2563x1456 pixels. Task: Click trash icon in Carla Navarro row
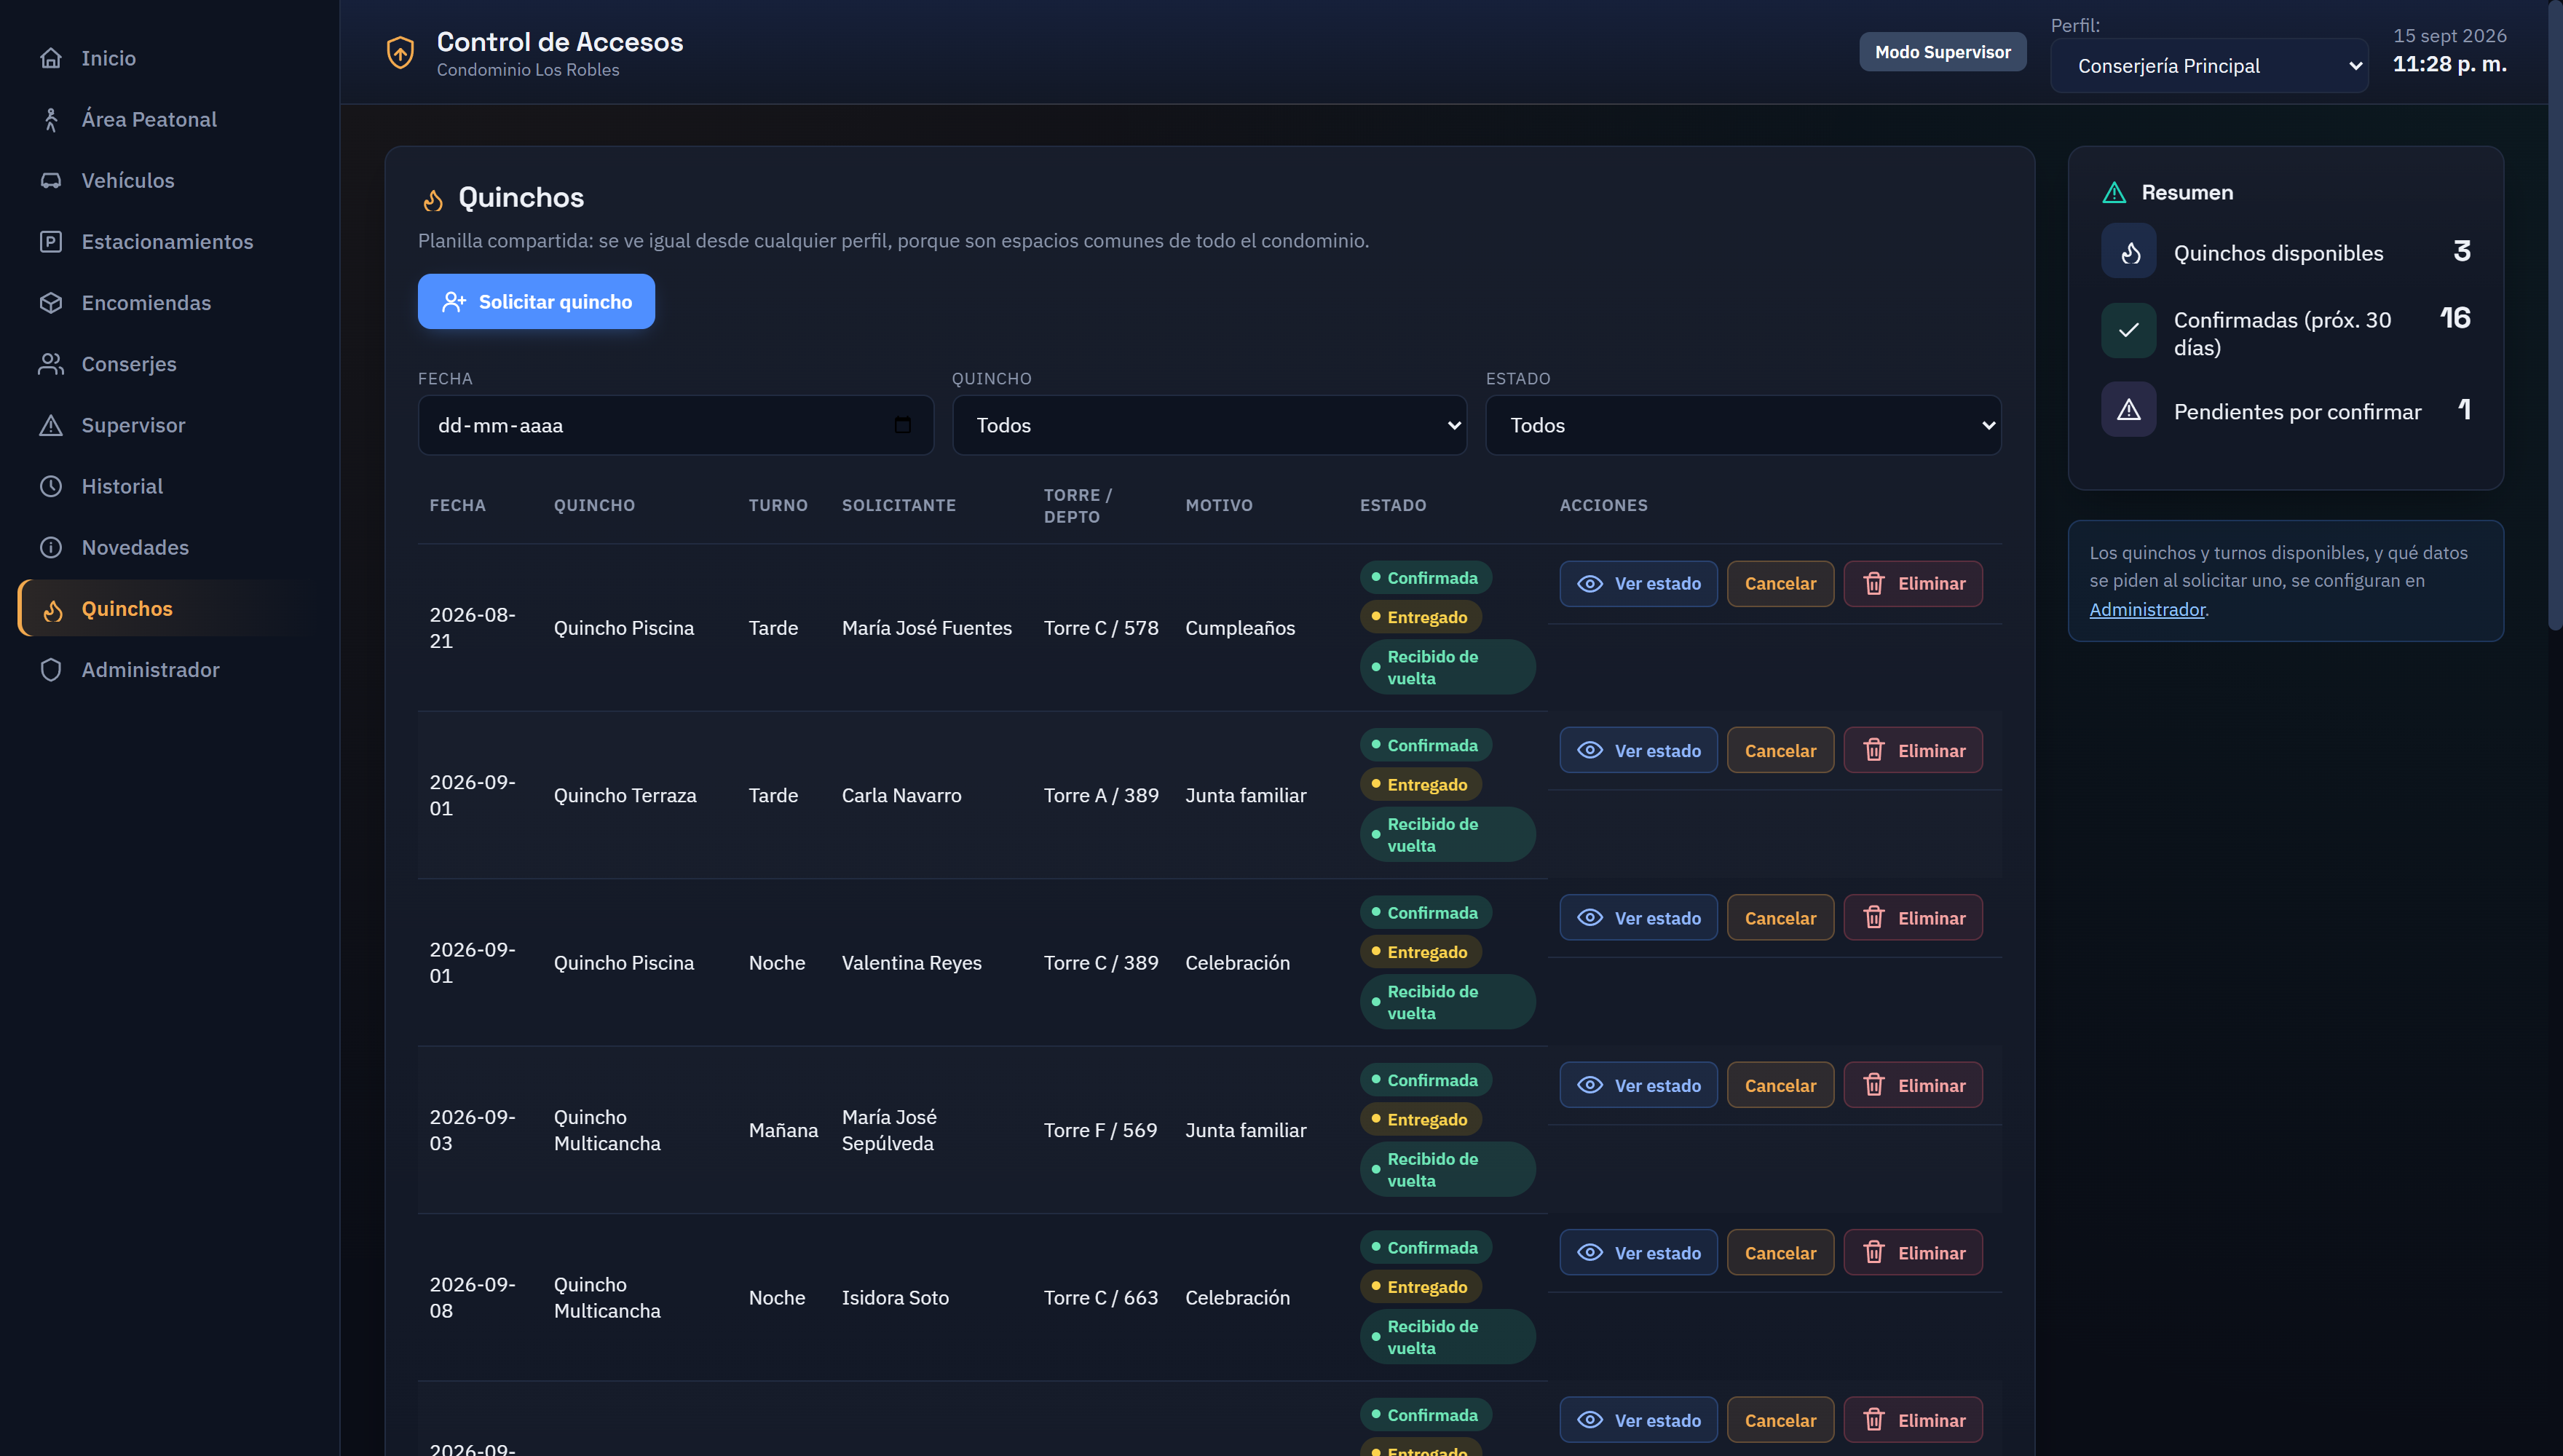[x=1874, y=750]
